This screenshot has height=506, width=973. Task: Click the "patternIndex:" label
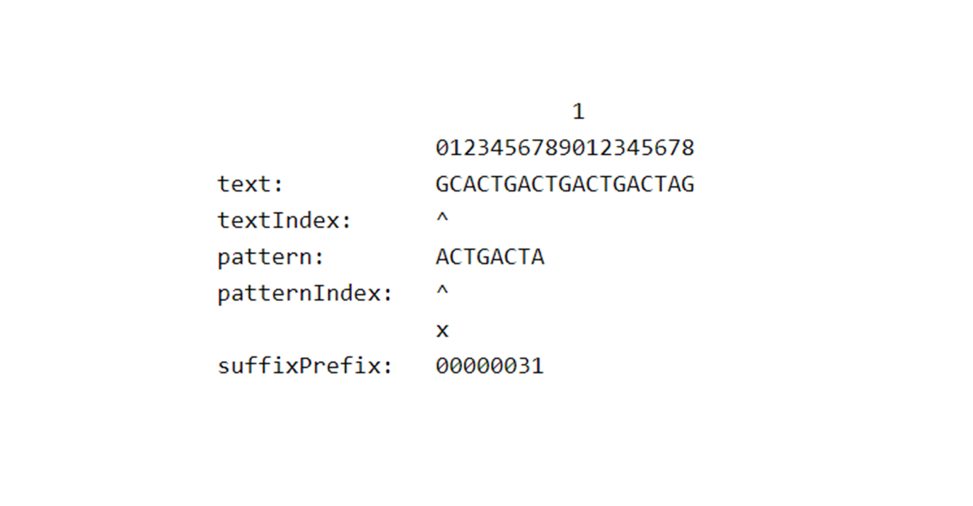305,294
